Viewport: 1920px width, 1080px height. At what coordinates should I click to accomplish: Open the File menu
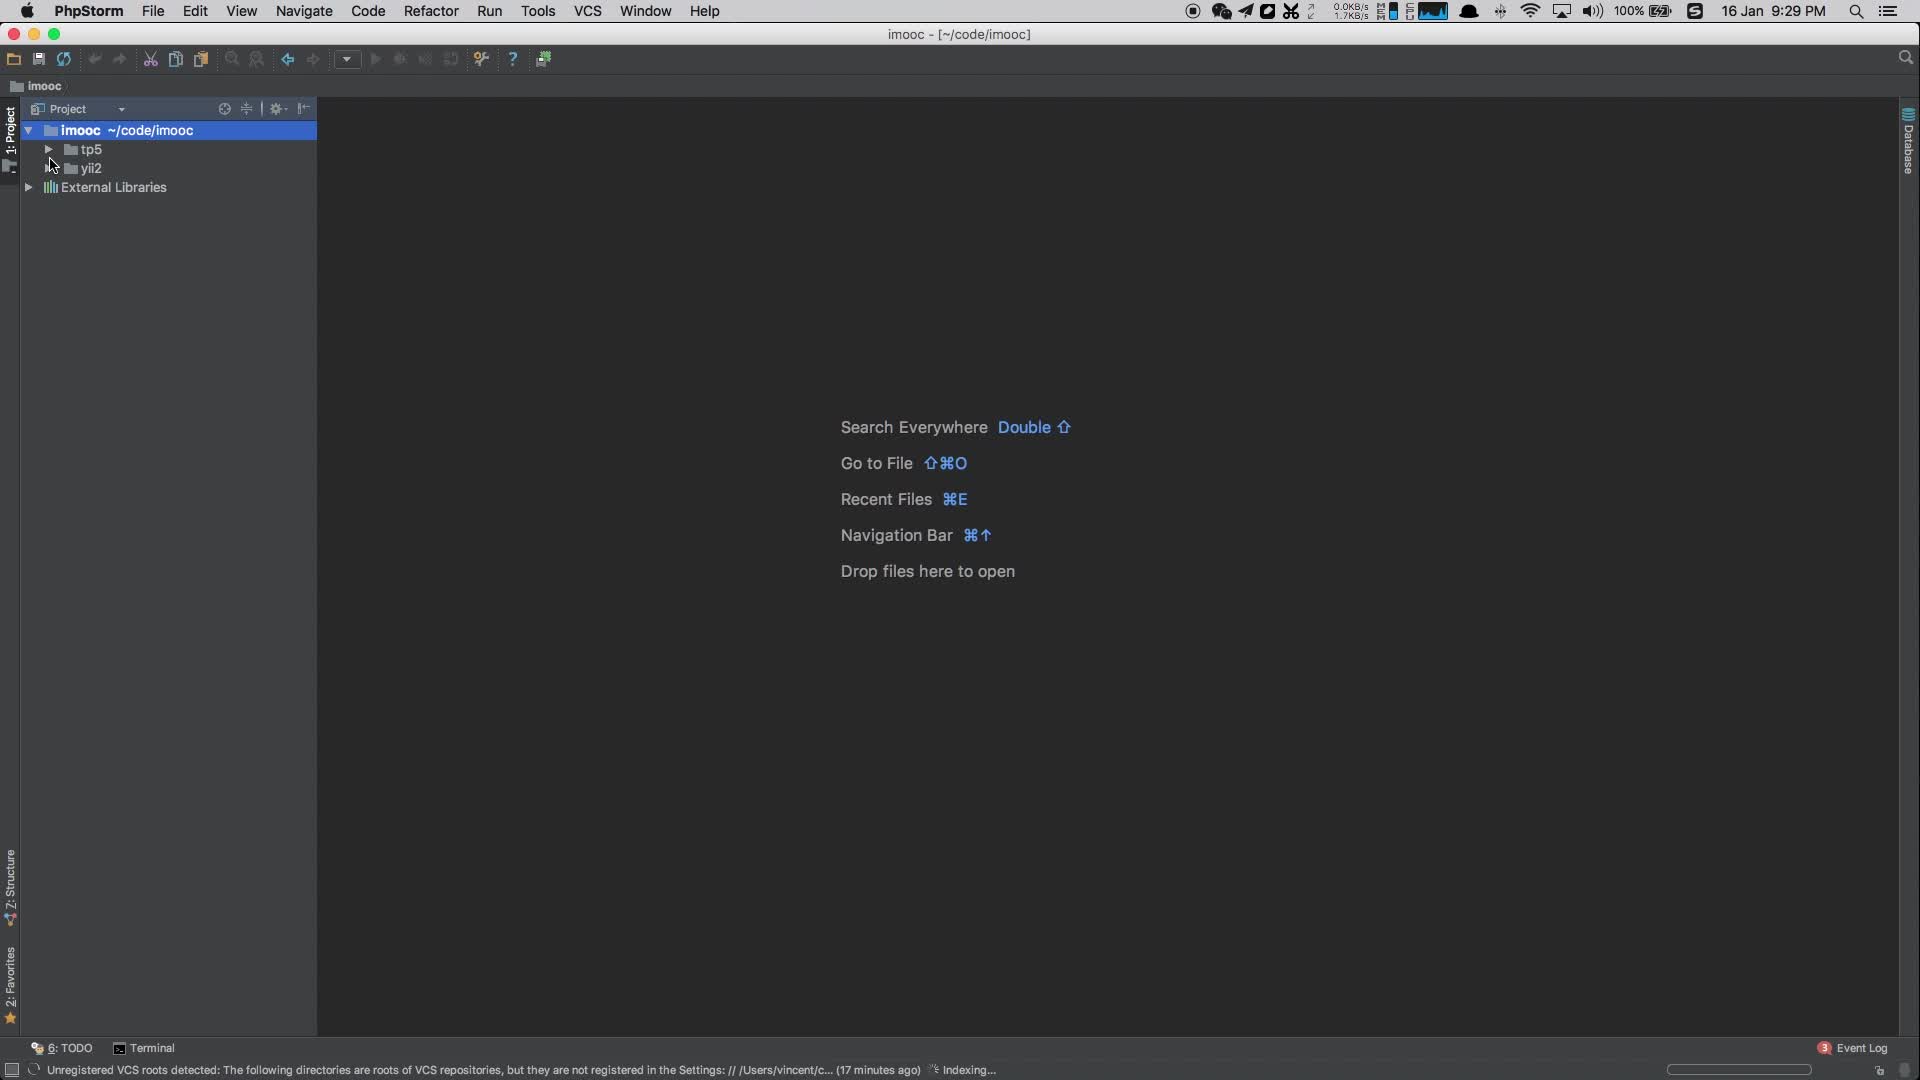point(153,11)
